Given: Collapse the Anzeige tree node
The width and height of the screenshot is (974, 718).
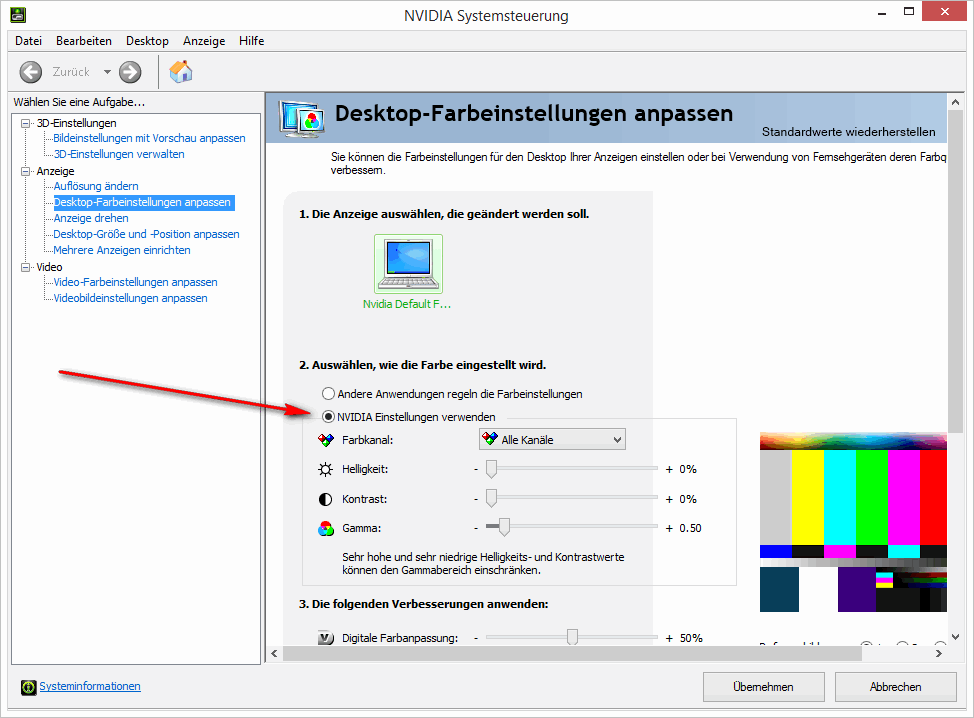Looking at the screenshot, I should [x=25, y=171].
